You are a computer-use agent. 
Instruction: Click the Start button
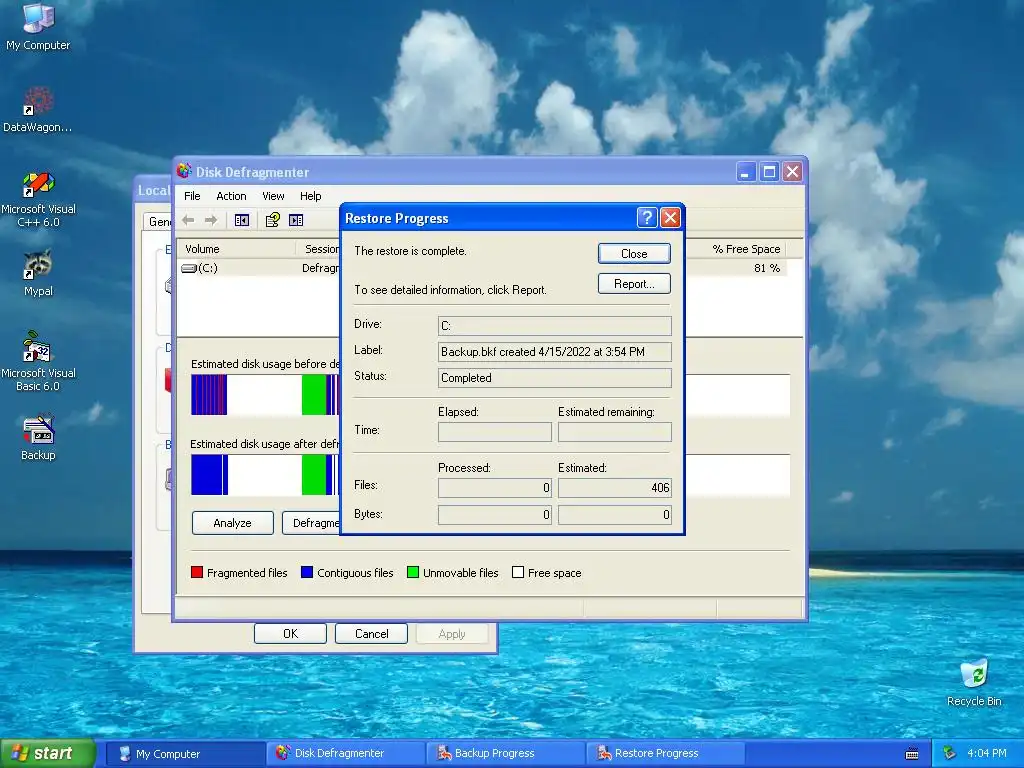(48, 754)
